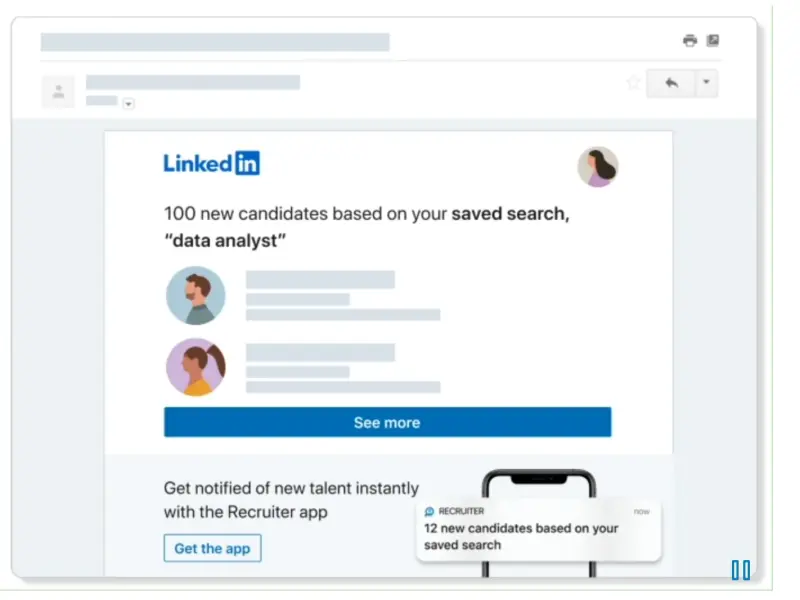This screenshot has height=600, width=800.
Task: Select the ponytail woman candidate photo
Action: 196,367
